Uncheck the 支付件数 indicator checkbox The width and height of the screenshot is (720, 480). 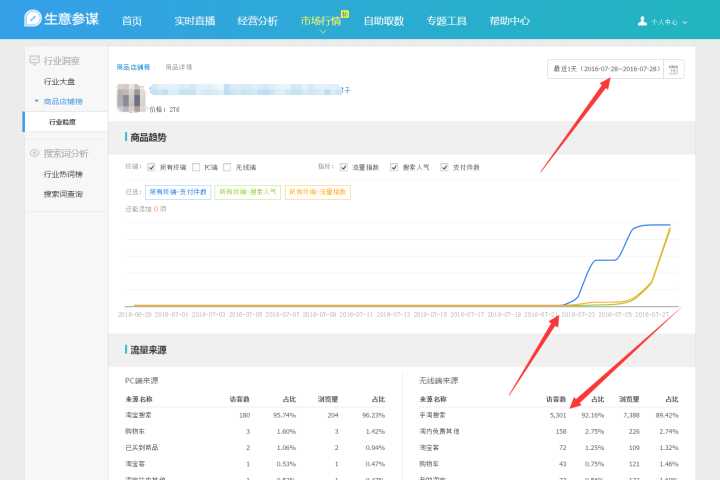tap(443, 167)
